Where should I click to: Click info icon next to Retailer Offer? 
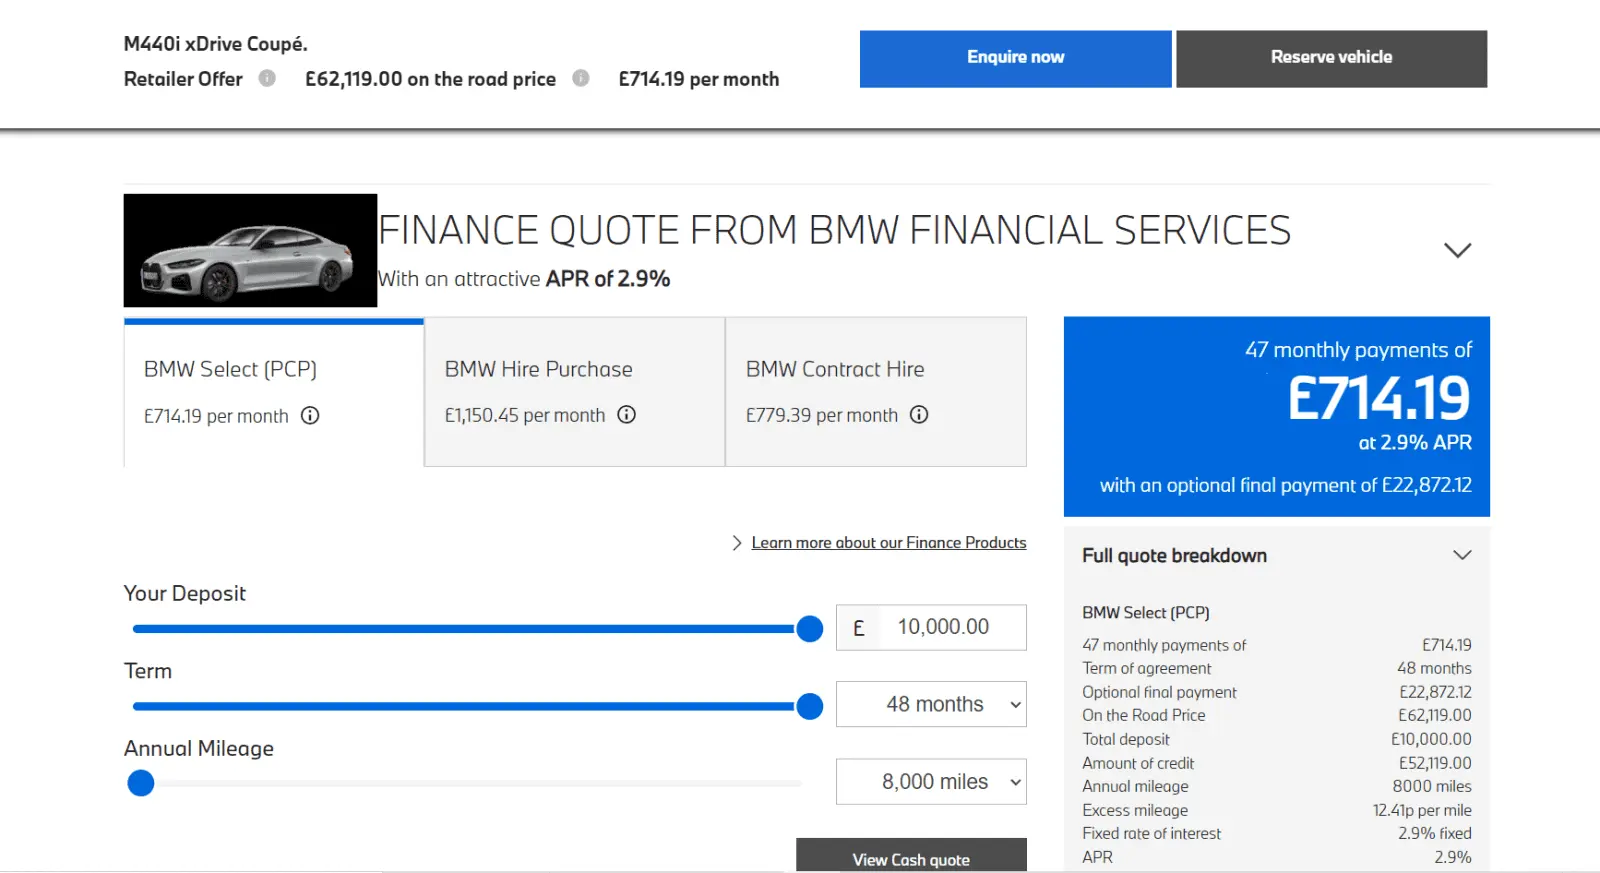pyautogui.click(x=267, y=78)
